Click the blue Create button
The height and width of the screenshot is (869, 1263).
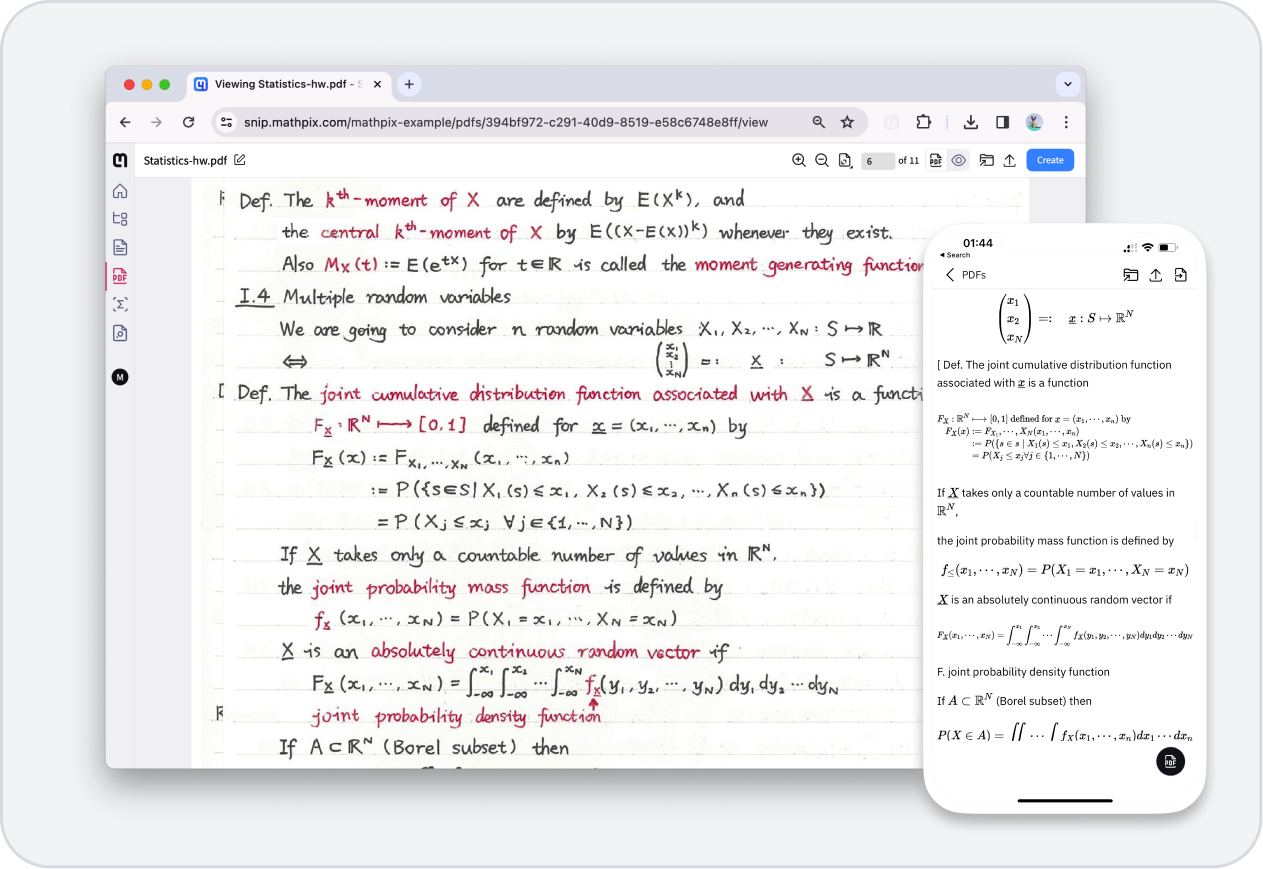coord(1050,160)
